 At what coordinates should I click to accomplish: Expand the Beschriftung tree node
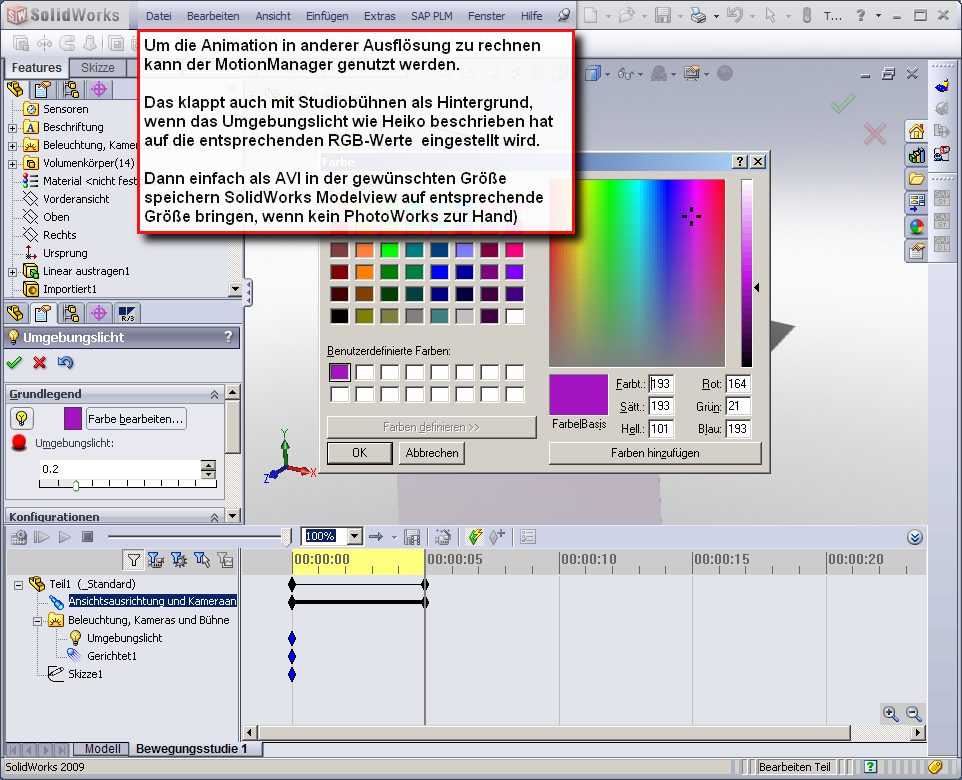click(12, 128)
